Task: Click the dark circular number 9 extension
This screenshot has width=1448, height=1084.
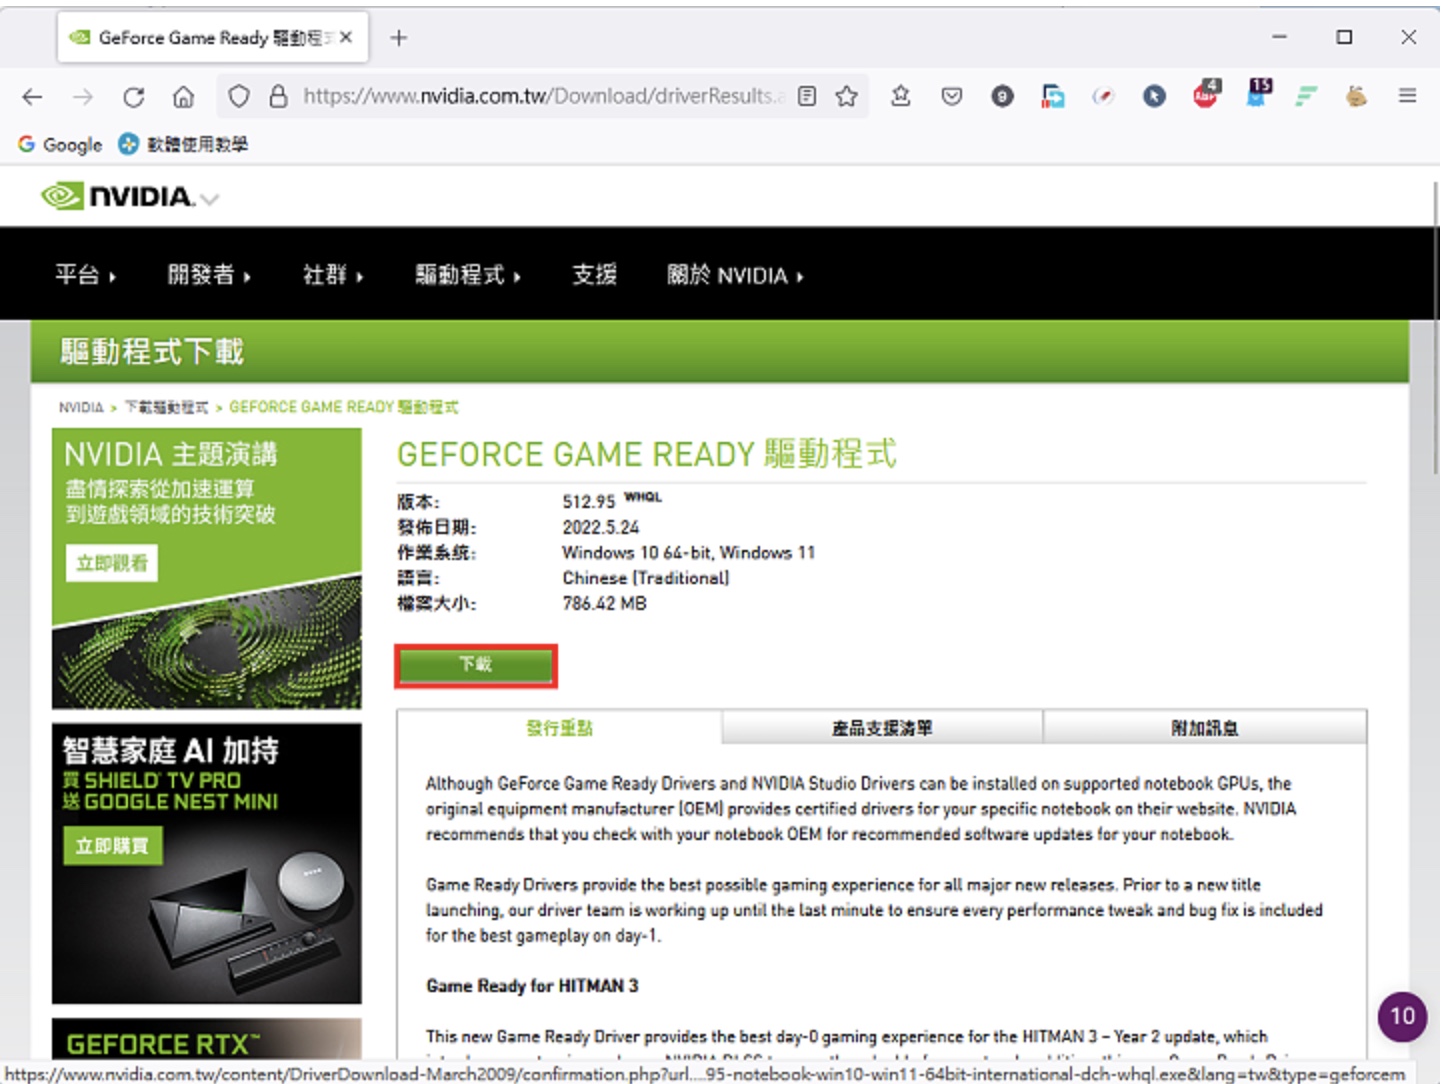Action: (1002, 96)
